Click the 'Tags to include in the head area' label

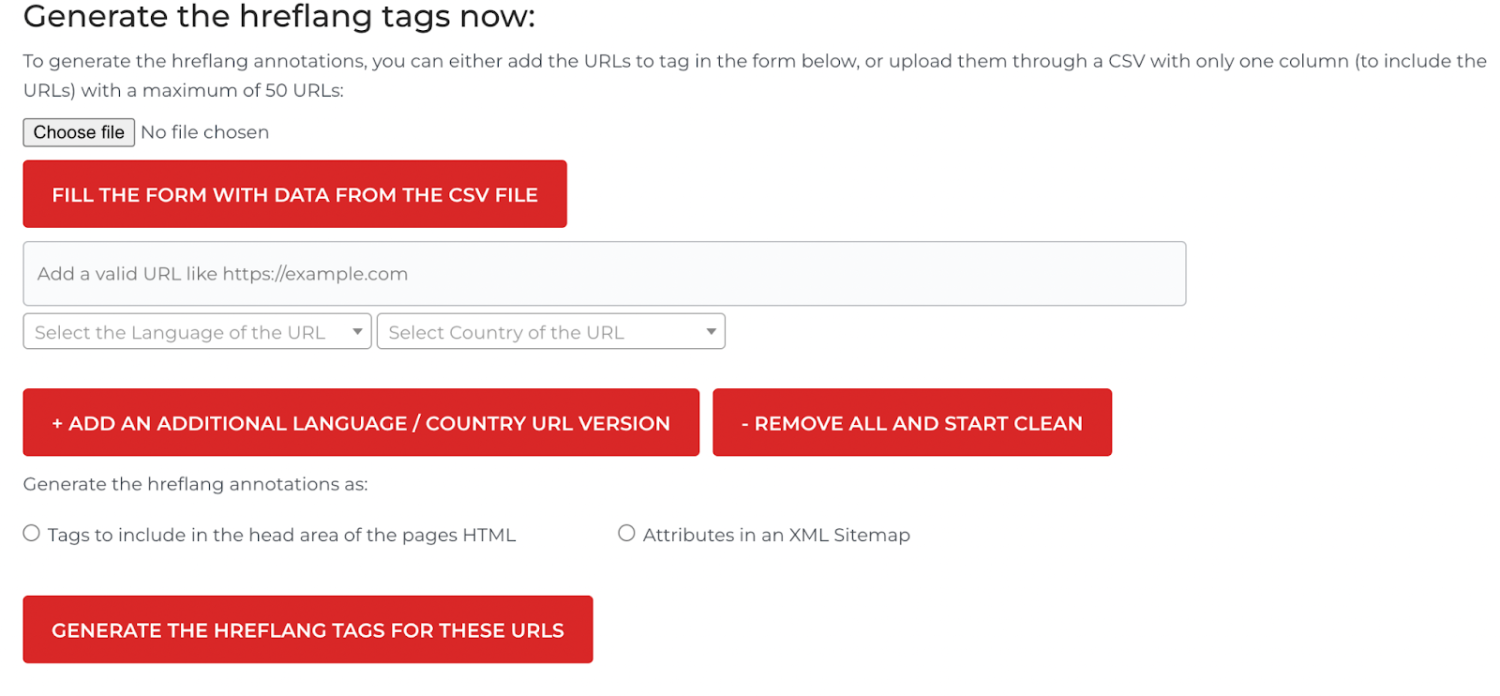click(281, 535)
